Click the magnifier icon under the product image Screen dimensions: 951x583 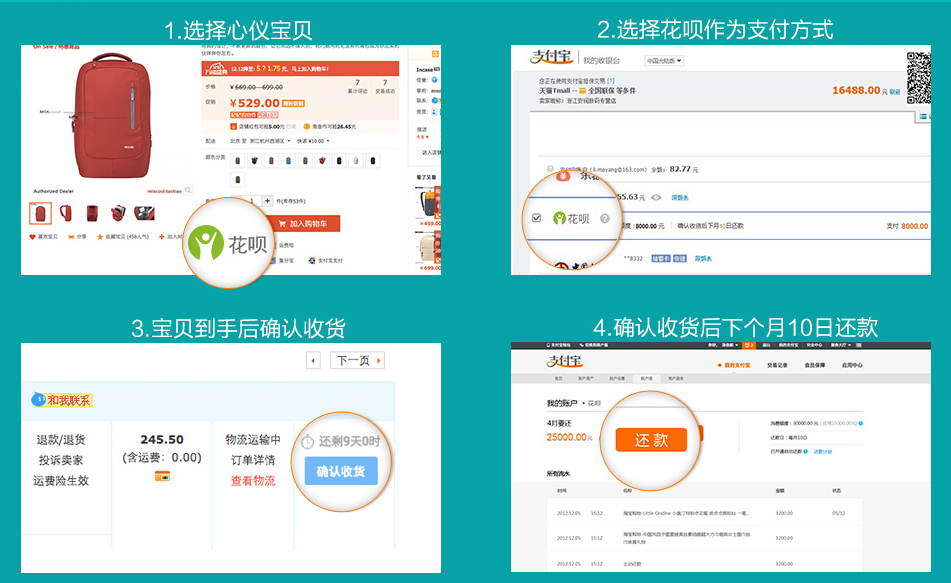pos(189,190)
